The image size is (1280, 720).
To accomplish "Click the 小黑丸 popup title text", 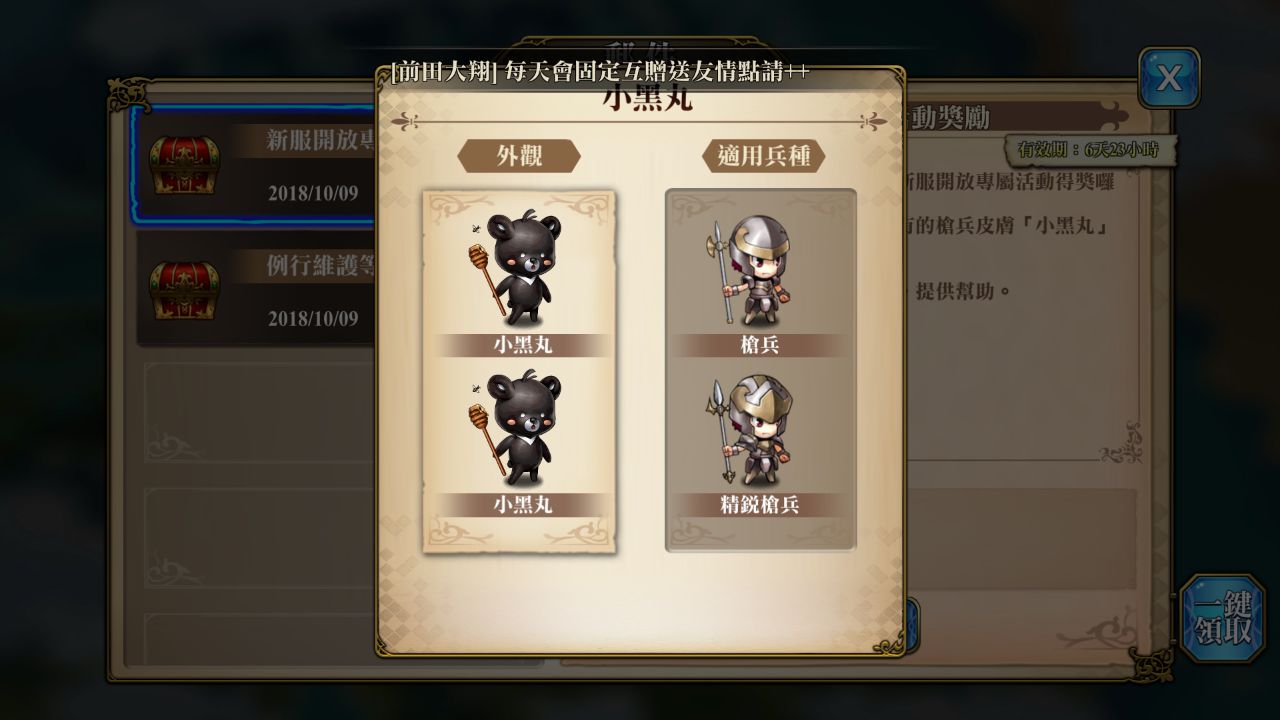I will coord(647,100).
